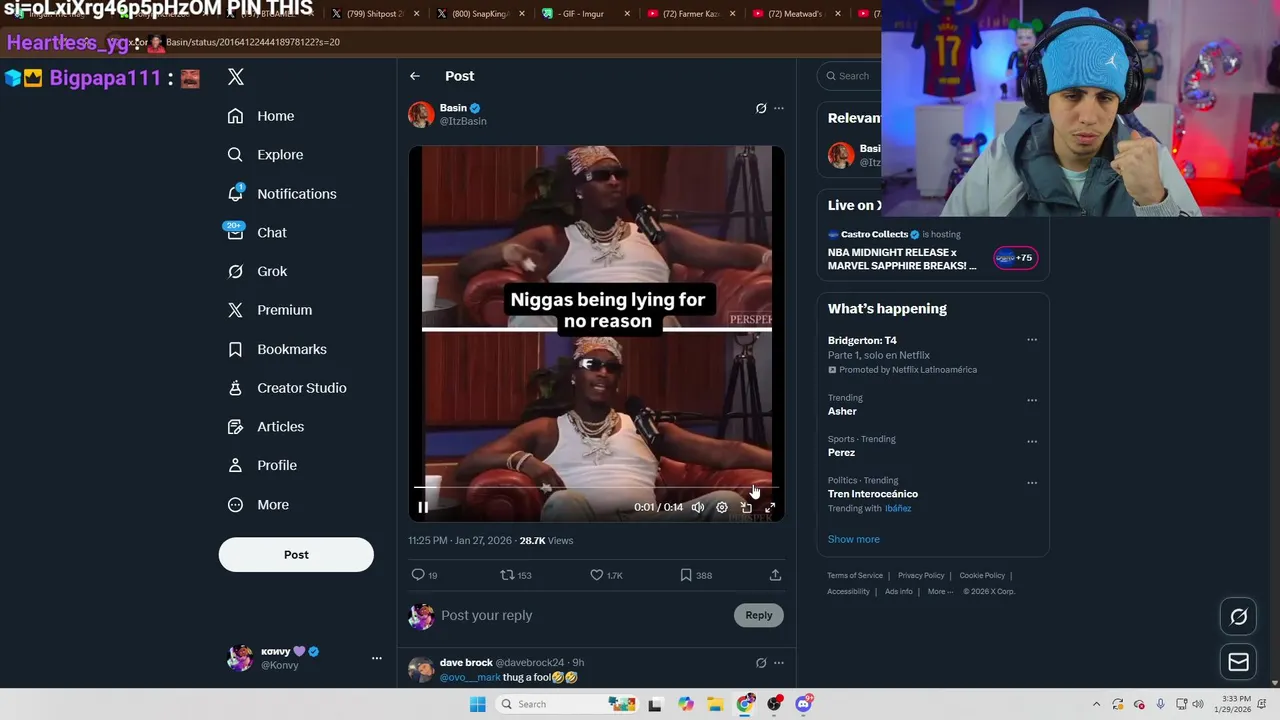Viewport: 1280px width, 720px height.
Task: Close the SnapKing browser tab
Action: pos(521,14)
